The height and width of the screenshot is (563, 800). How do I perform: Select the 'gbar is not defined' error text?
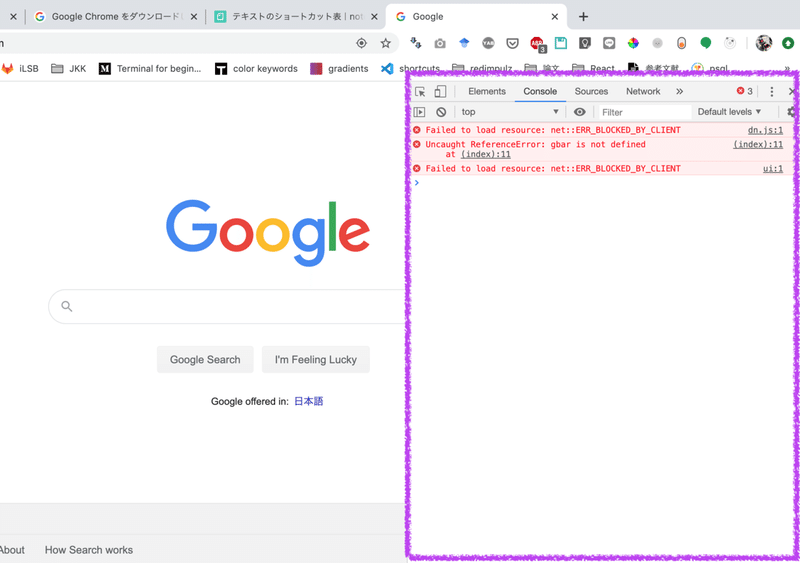click(x=598, y=144)
